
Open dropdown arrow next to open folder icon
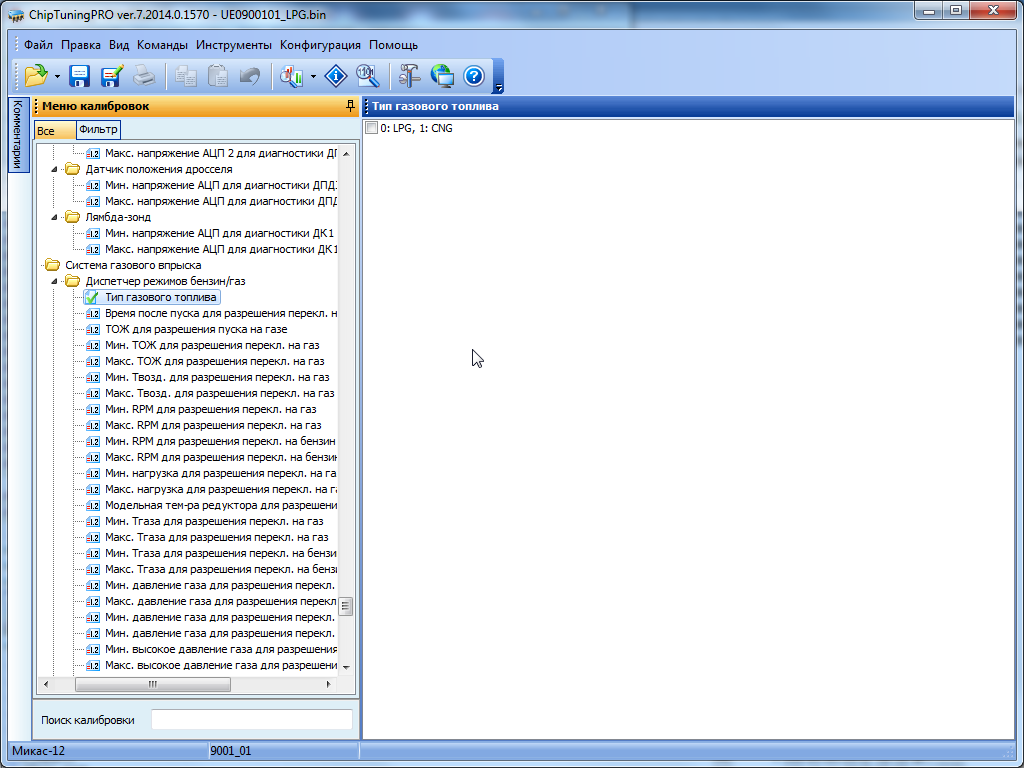[58, 76]
